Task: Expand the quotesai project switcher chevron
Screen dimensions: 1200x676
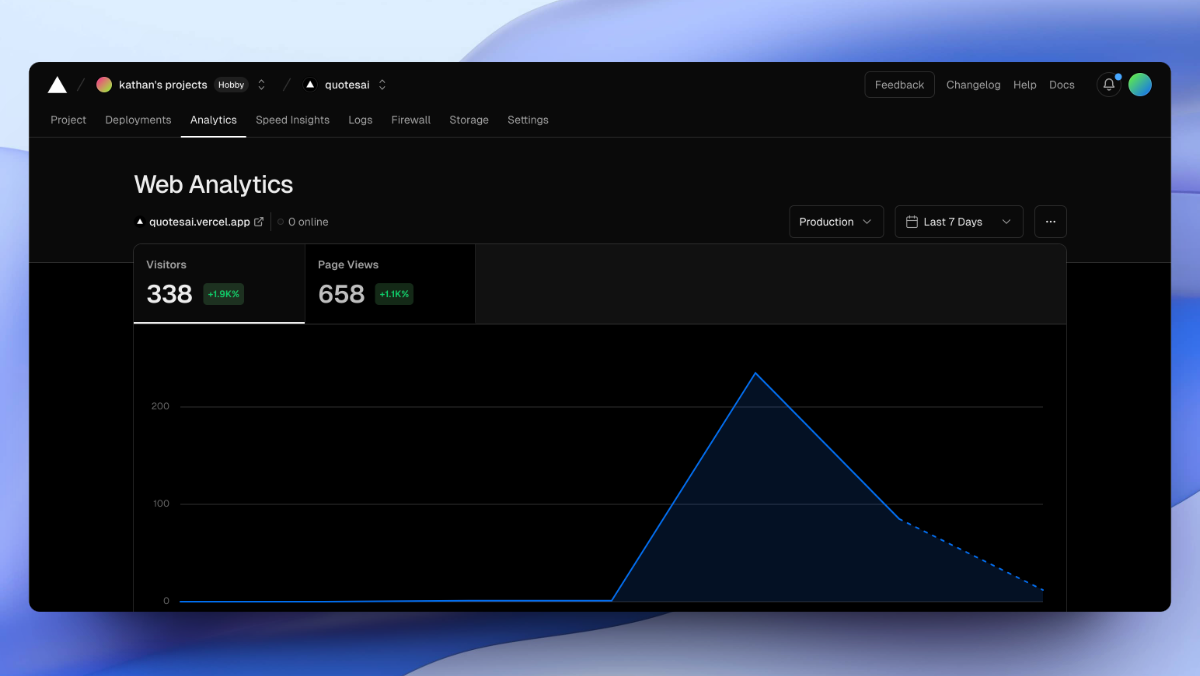Action: click(x=381, y=84)
